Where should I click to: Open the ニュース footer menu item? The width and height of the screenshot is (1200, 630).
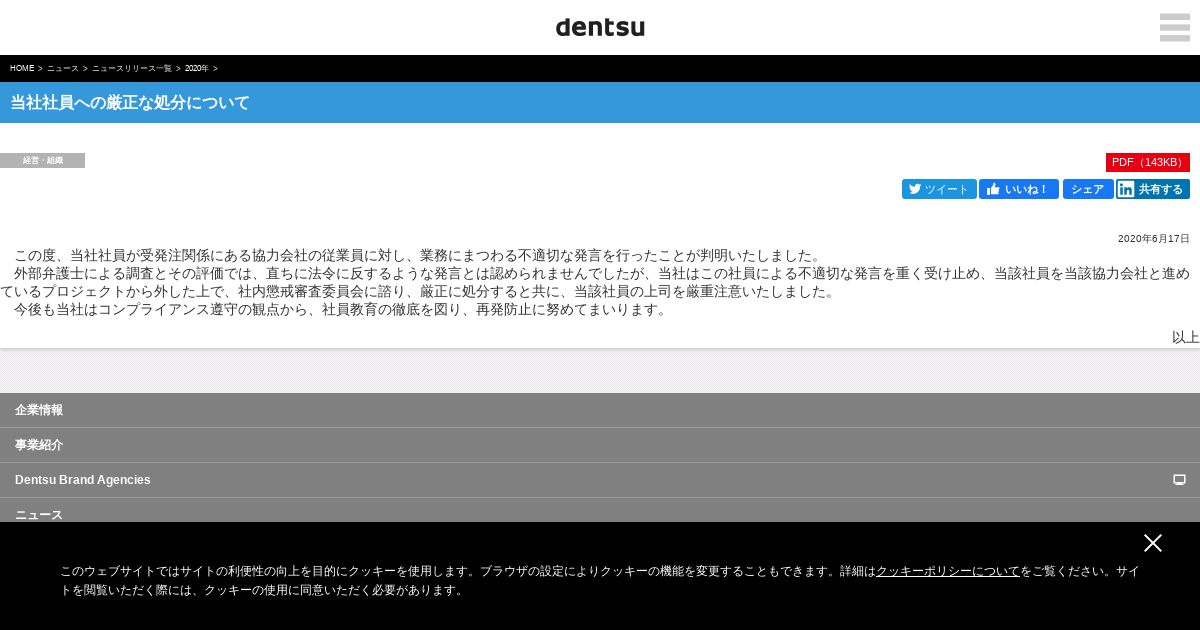pos(600,511)
